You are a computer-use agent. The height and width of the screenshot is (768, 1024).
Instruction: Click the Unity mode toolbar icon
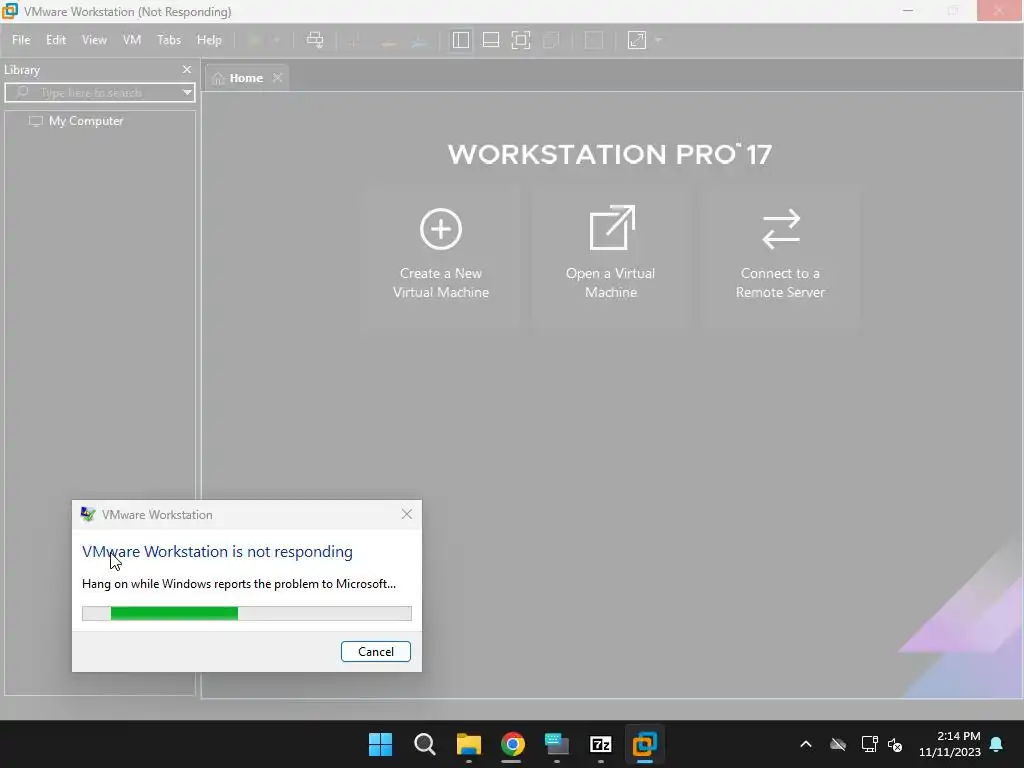pyautogui.click(x=551, y=40)
